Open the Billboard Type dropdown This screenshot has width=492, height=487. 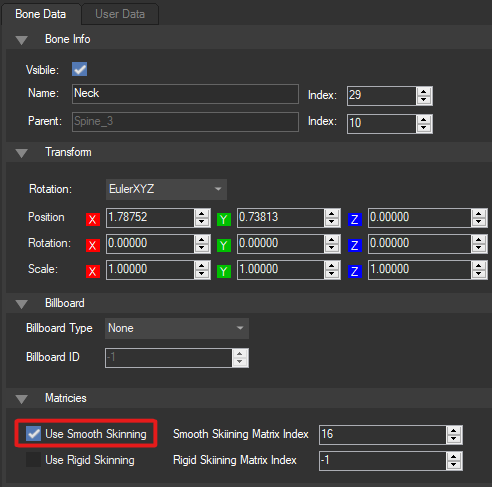tap(177, 328)
